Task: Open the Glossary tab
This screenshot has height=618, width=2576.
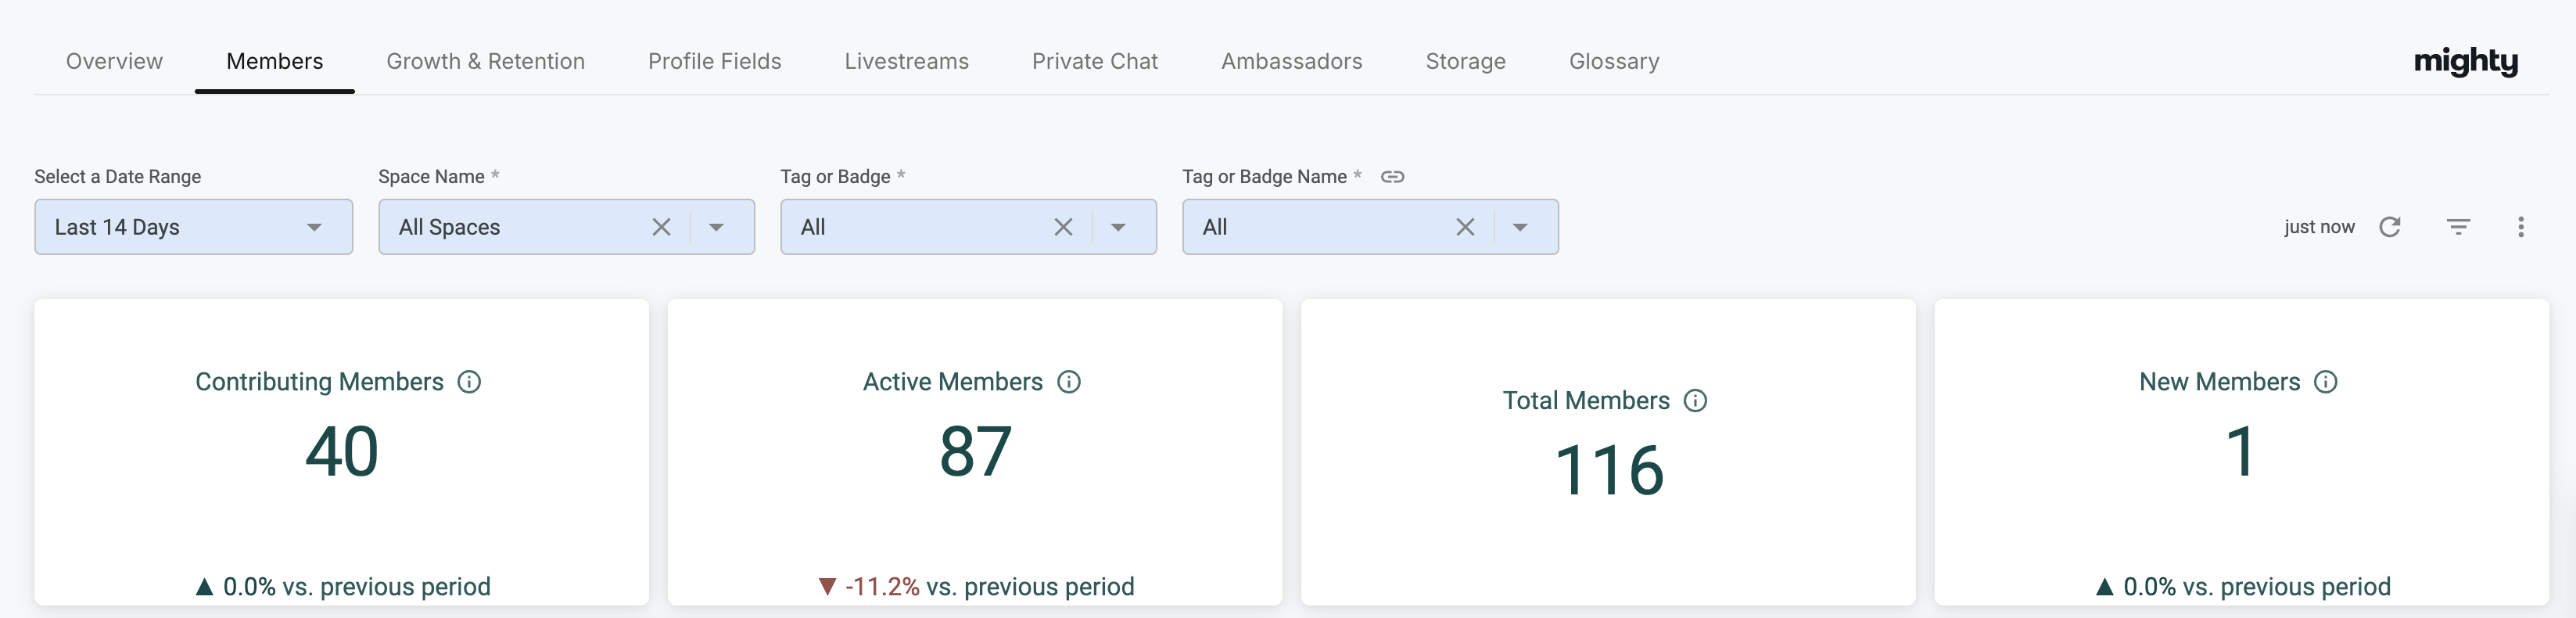Action: (1614, 61)
